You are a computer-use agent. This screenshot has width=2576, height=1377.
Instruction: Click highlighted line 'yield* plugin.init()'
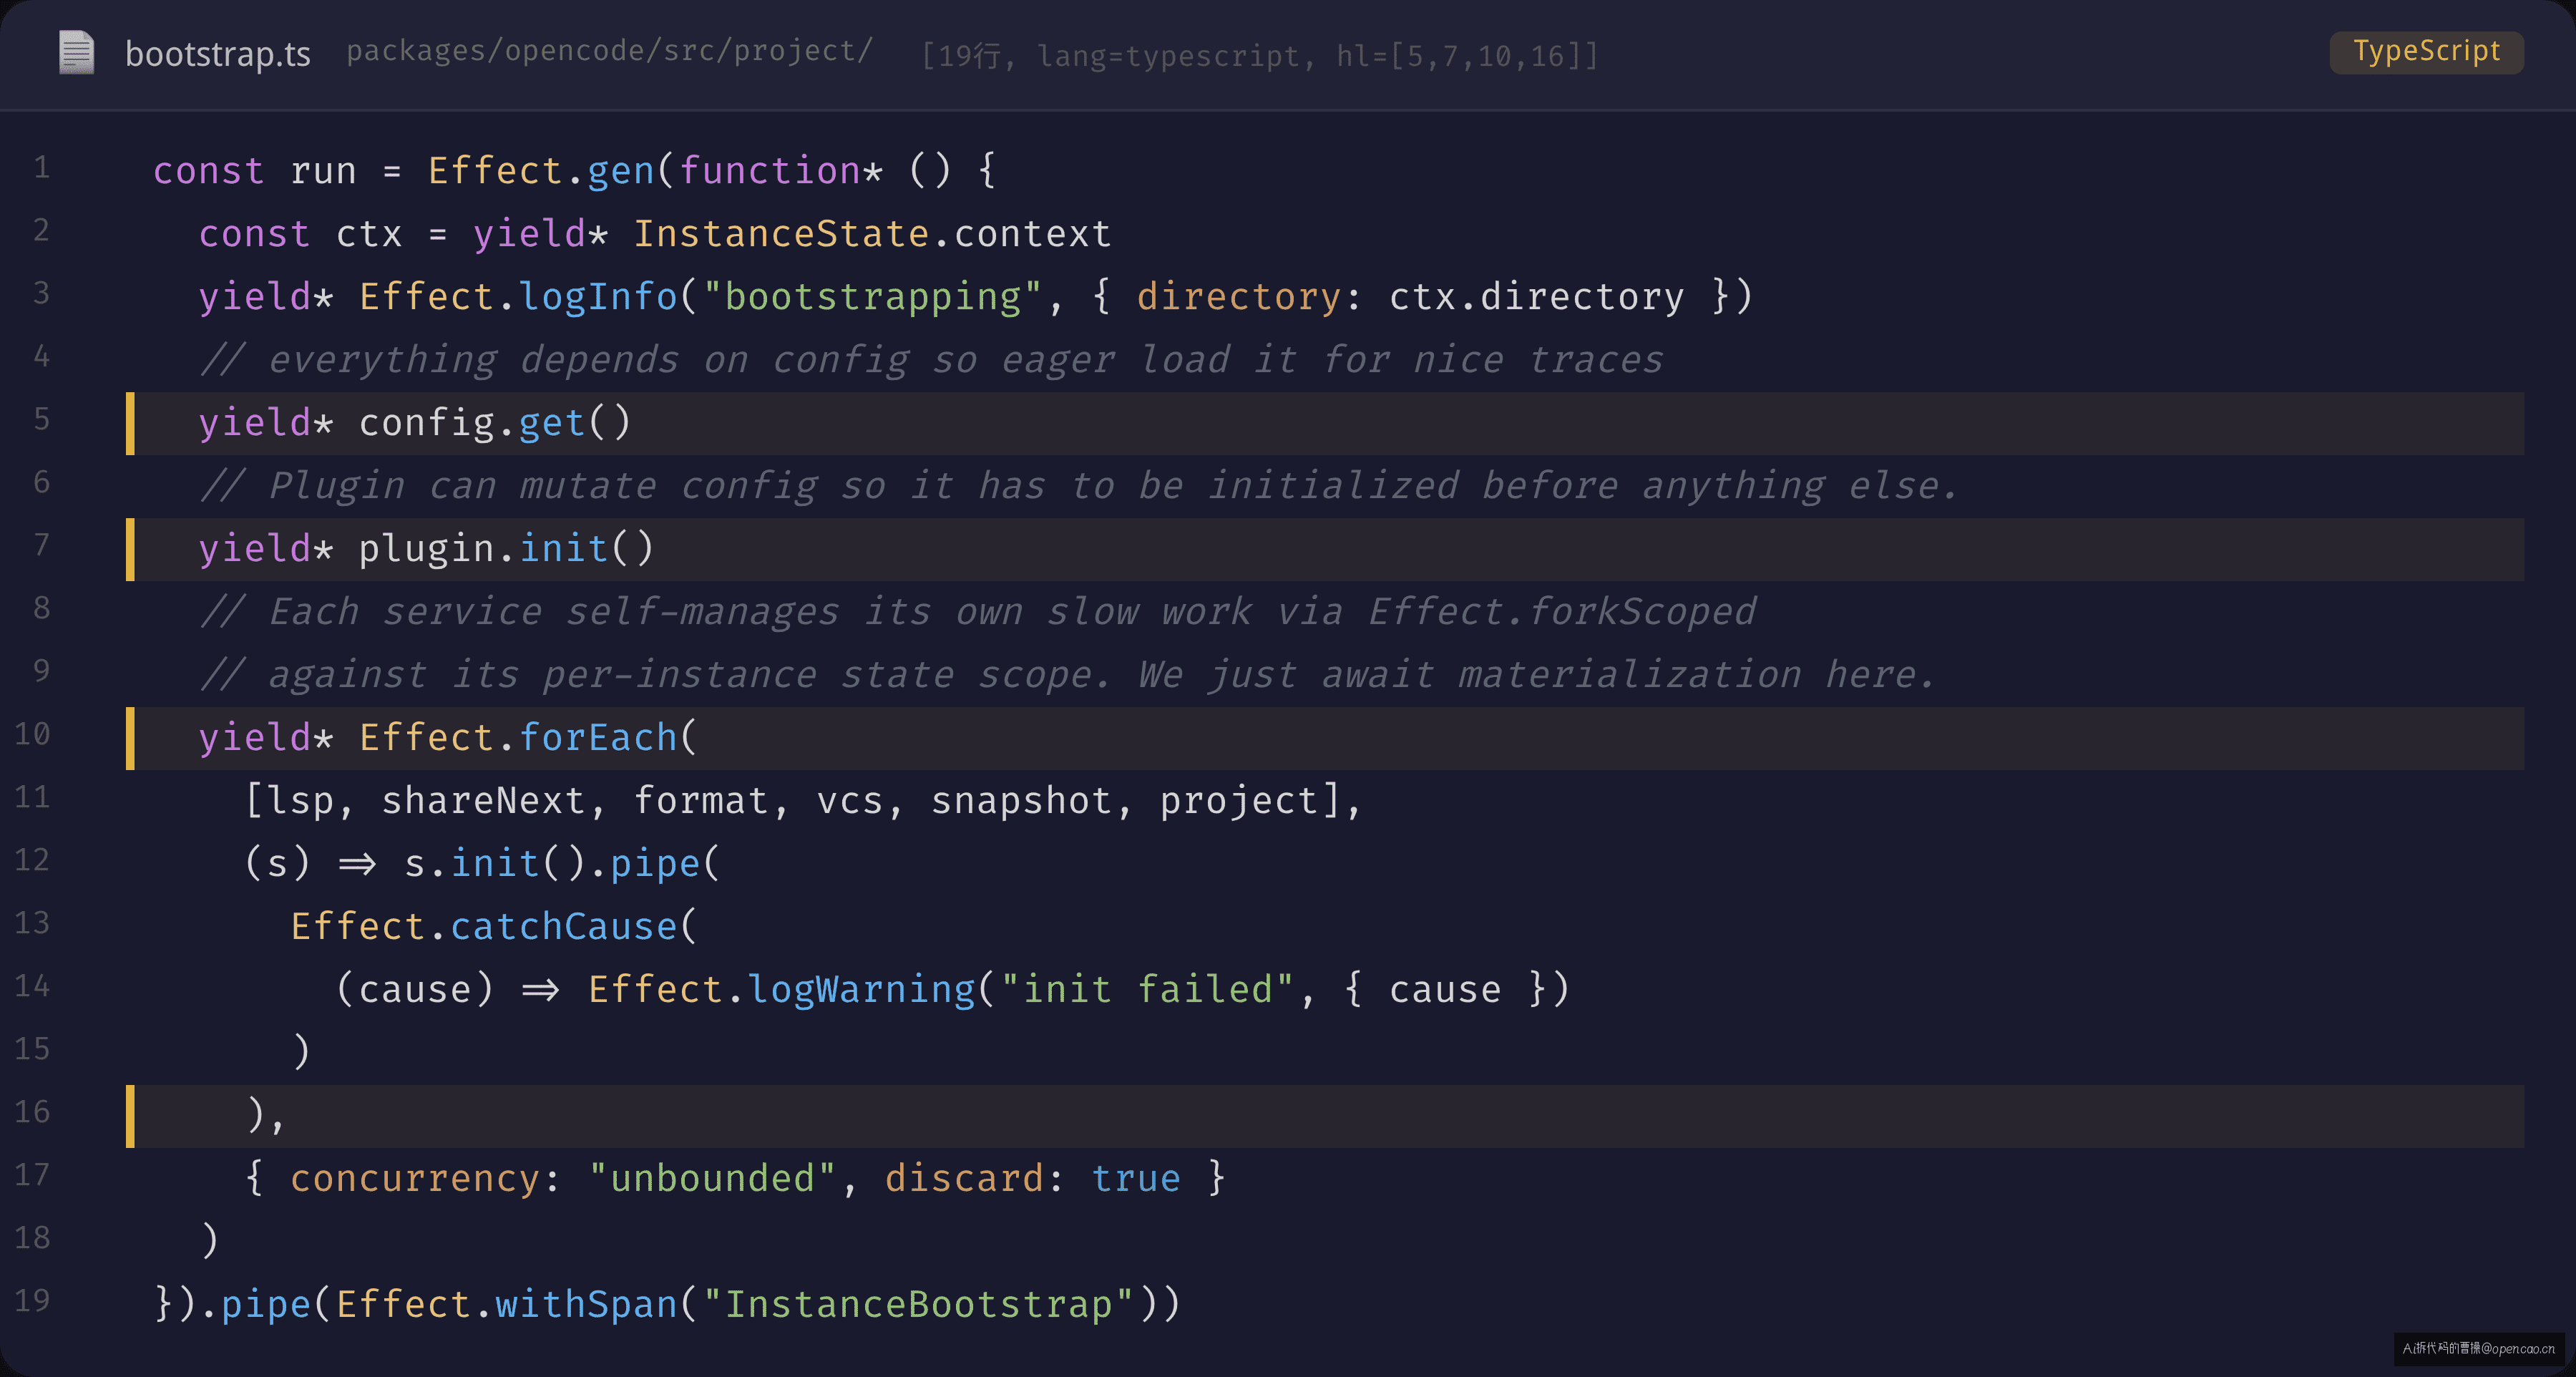[1325, 548]
